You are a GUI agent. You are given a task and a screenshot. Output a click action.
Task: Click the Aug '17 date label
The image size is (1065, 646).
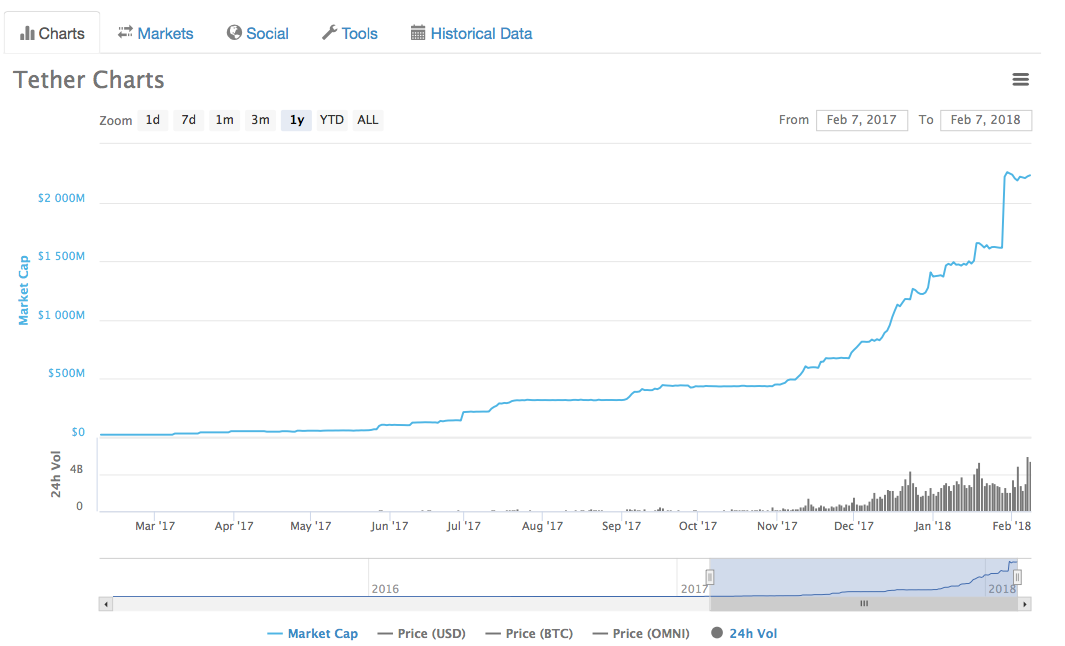542,526
